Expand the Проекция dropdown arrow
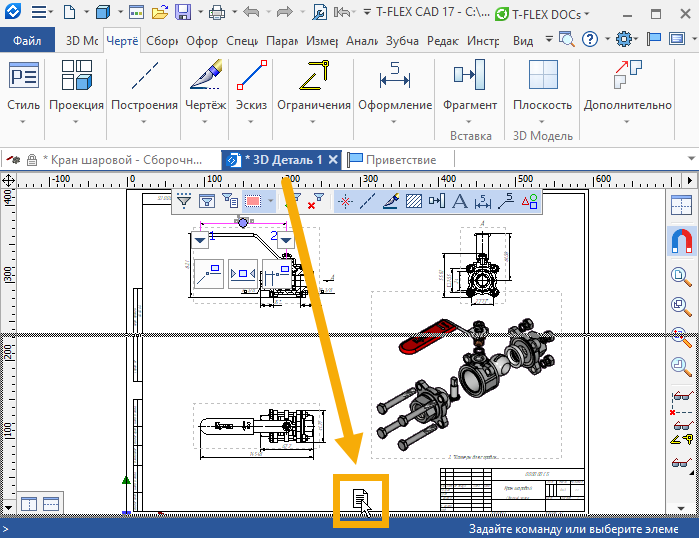 (x=75, y=122)
